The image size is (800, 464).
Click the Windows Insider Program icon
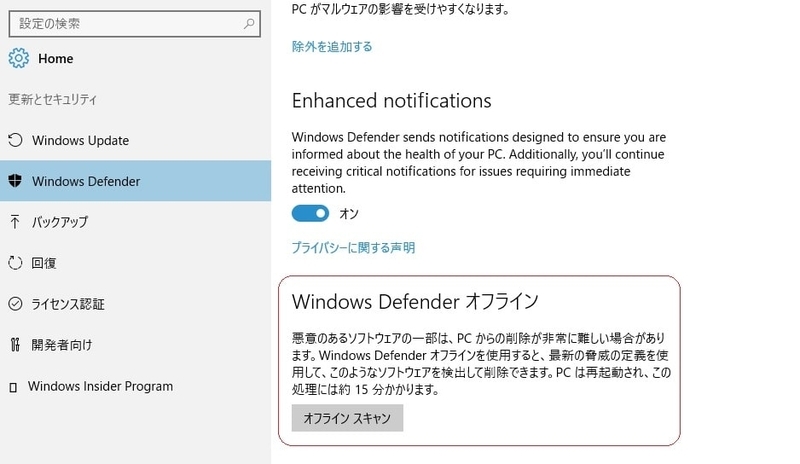coord(13,387)
